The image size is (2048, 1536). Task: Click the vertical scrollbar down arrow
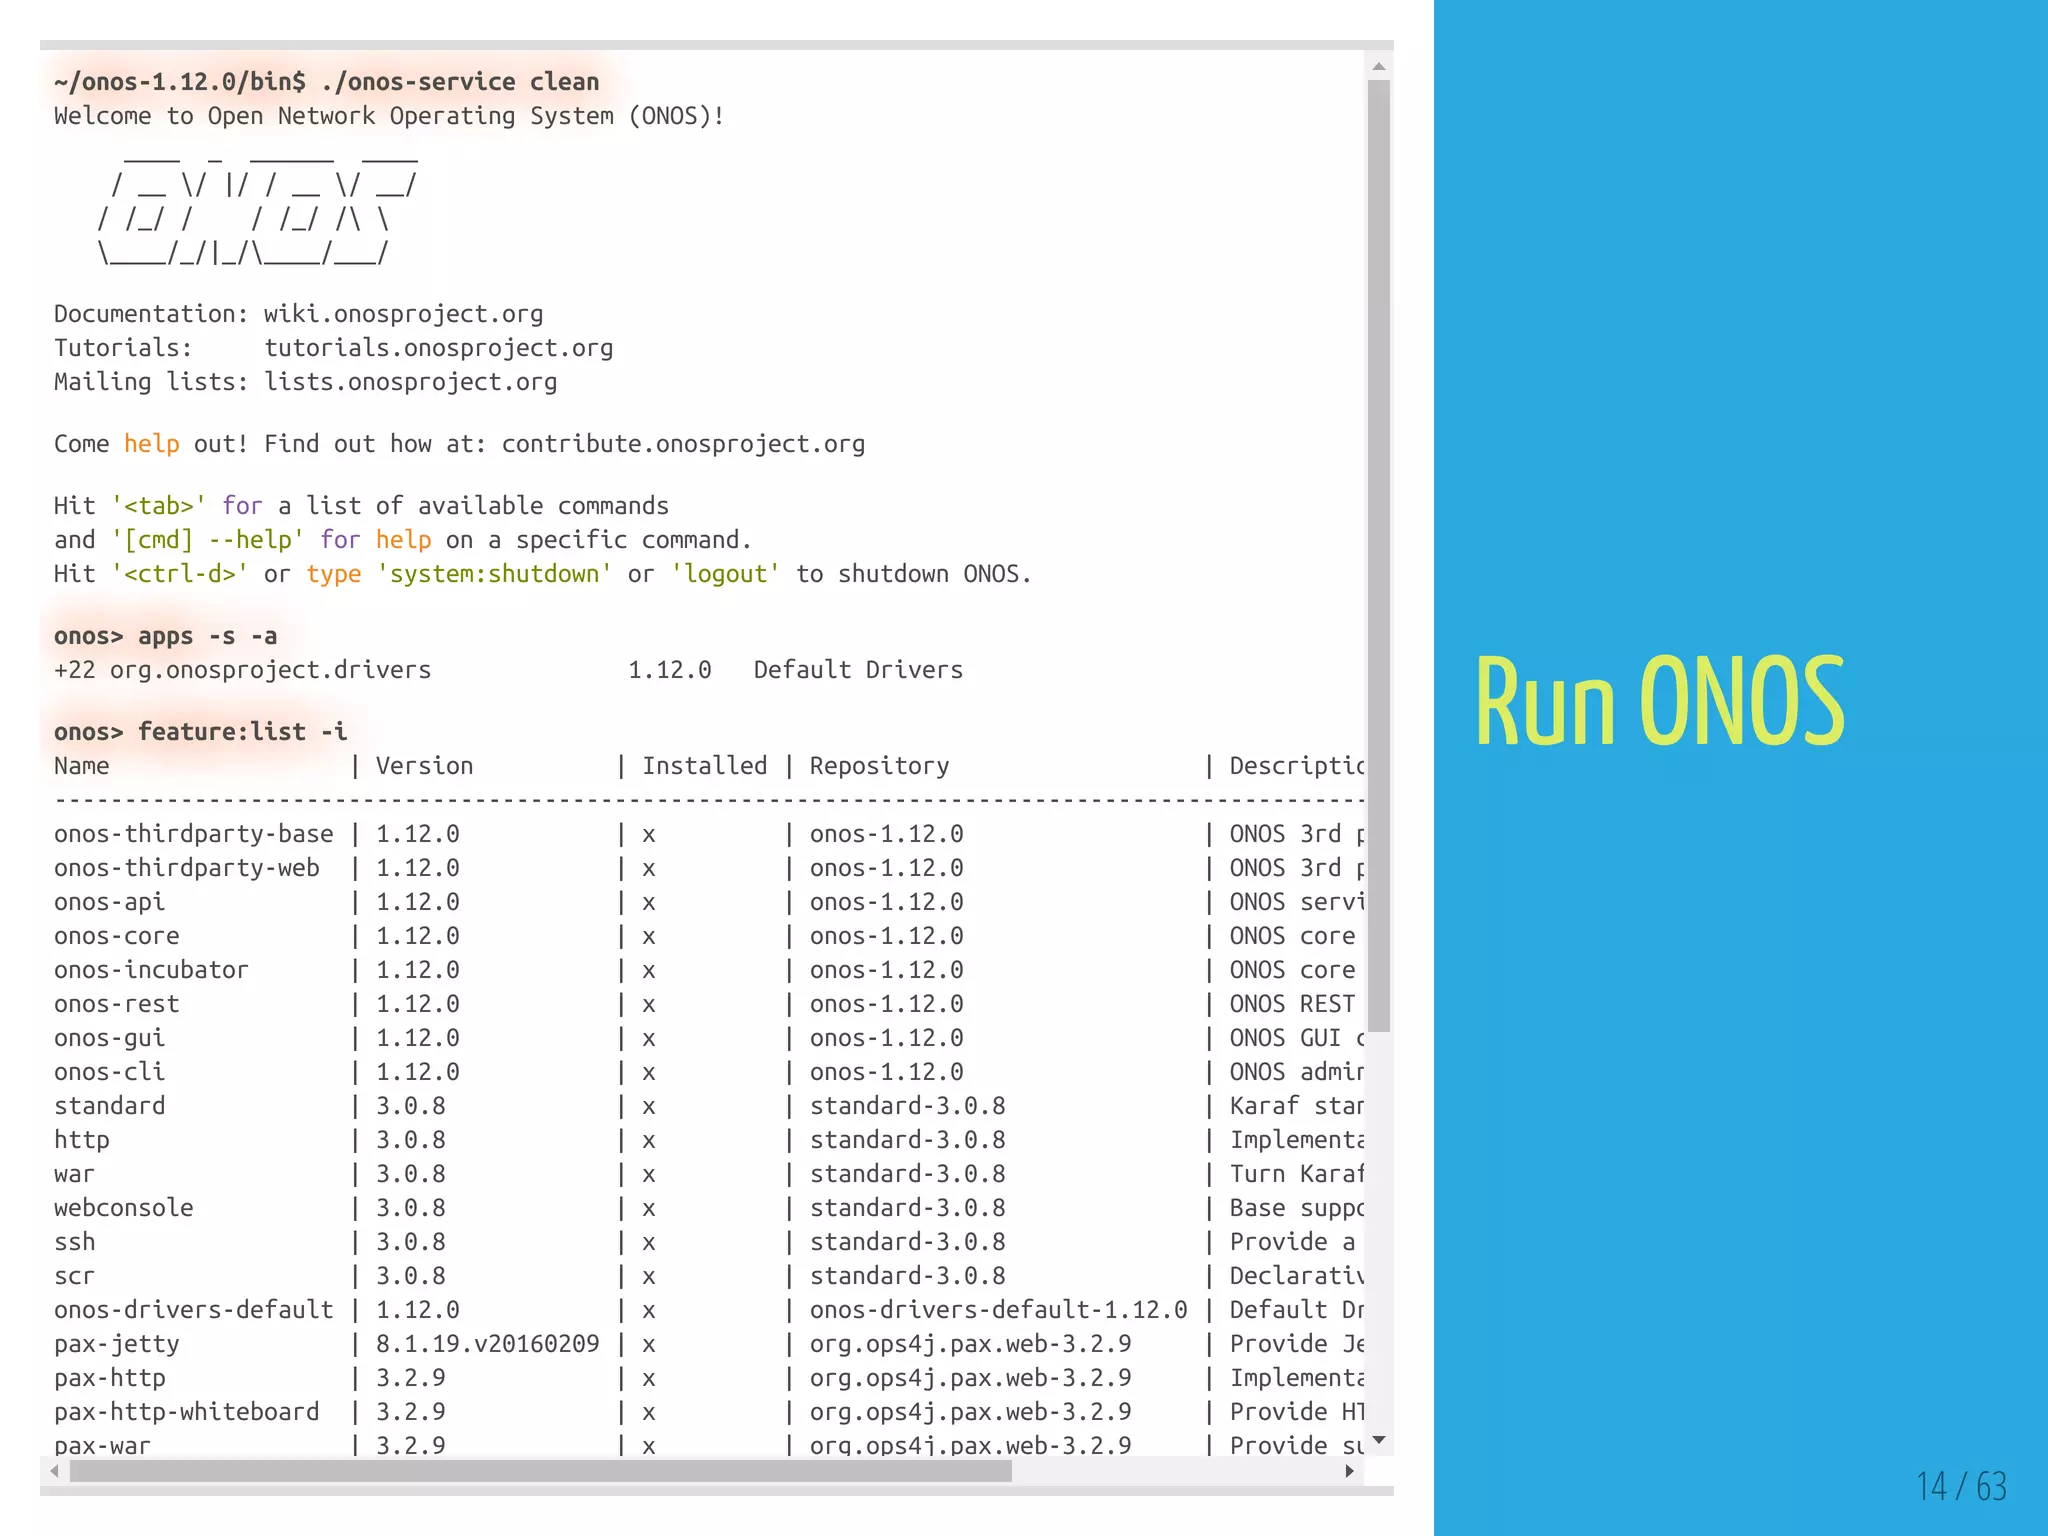1379,1440
